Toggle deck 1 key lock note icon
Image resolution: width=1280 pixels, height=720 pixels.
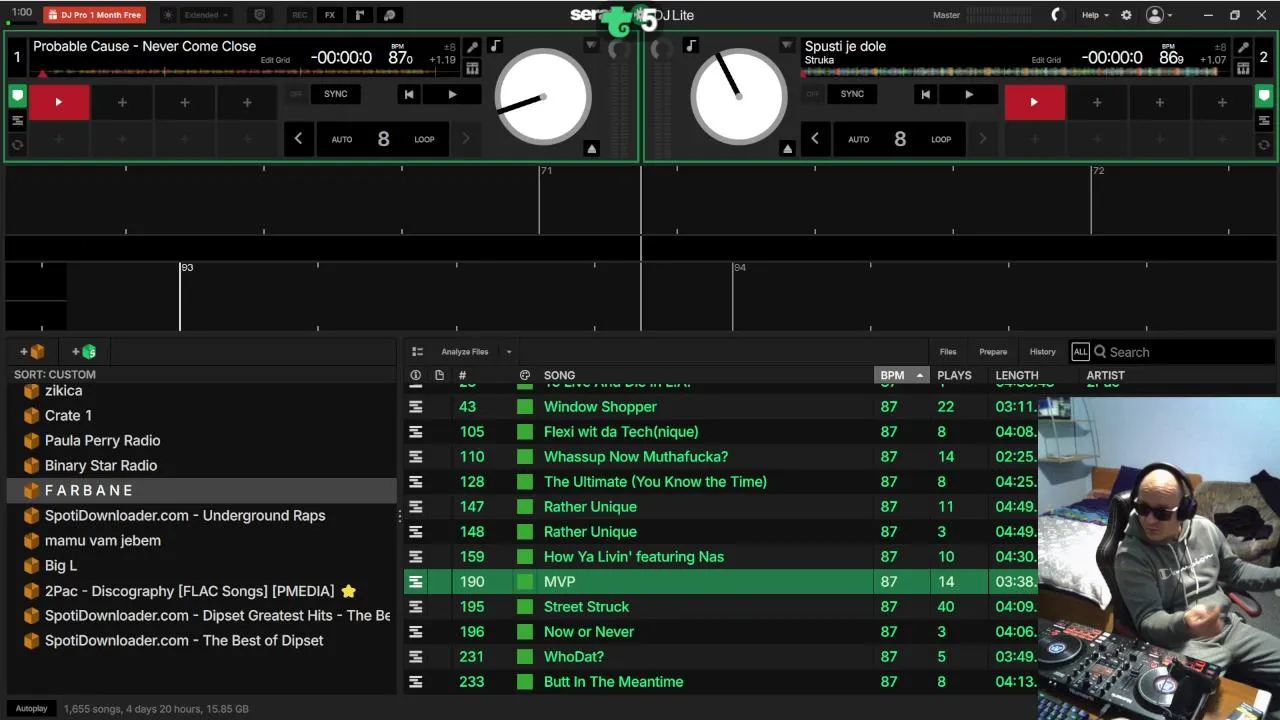495,46
